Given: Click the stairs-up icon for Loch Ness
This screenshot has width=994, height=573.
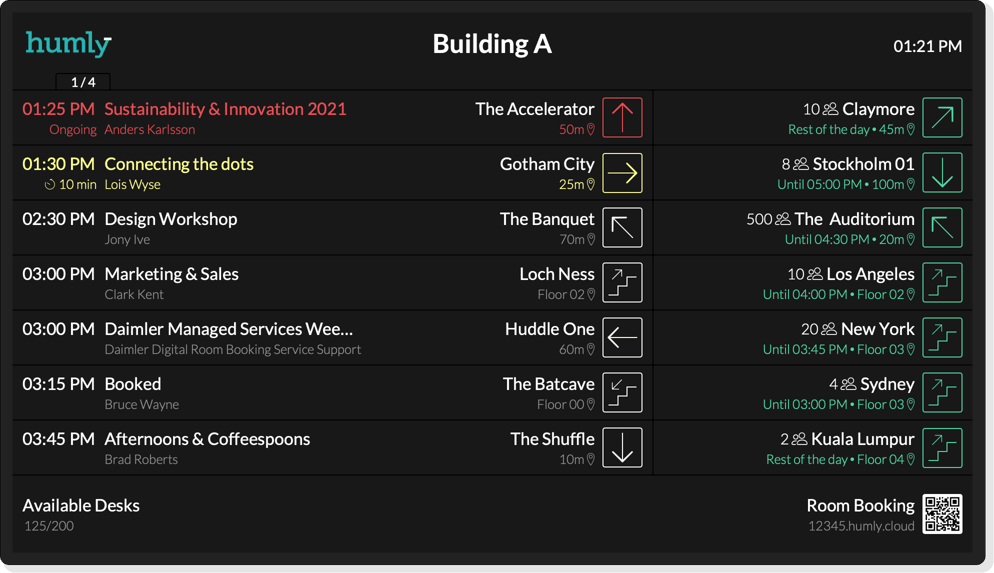Looking at the screenshot, I should tap(622, 283).
